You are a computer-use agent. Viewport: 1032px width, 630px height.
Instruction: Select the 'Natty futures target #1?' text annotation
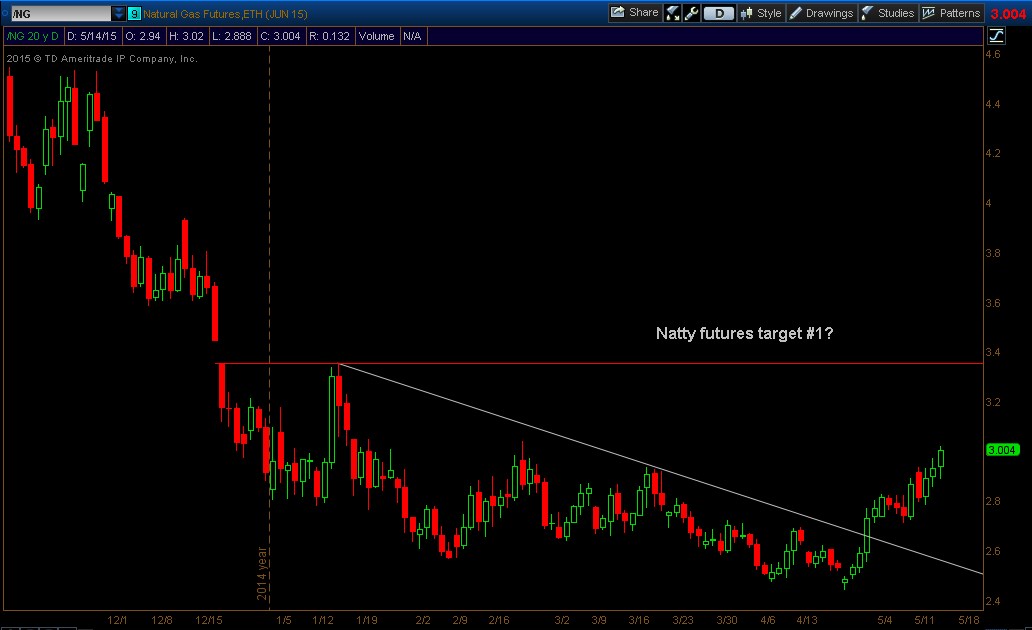point(744,333)
